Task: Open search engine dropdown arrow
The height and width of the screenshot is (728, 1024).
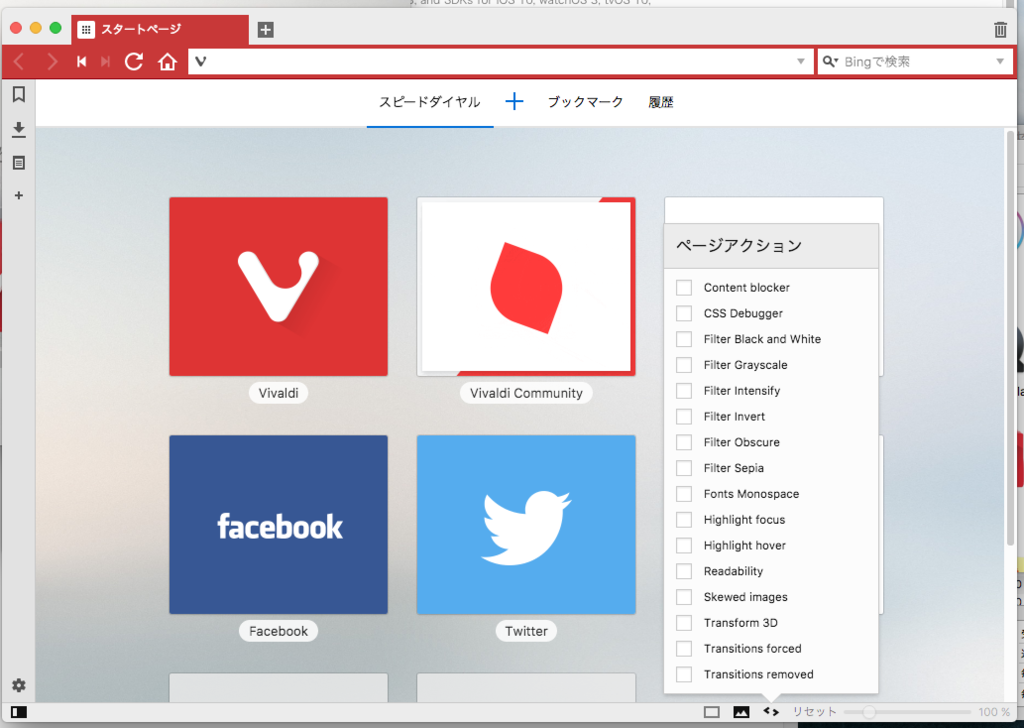Action: tap(1000, 62)
